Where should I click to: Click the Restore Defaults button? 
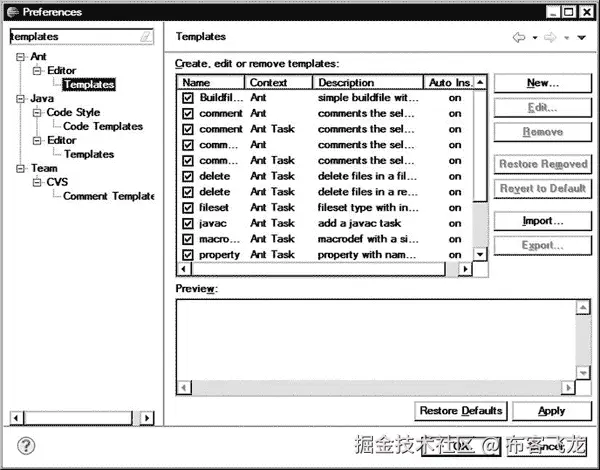pos(461,411)
